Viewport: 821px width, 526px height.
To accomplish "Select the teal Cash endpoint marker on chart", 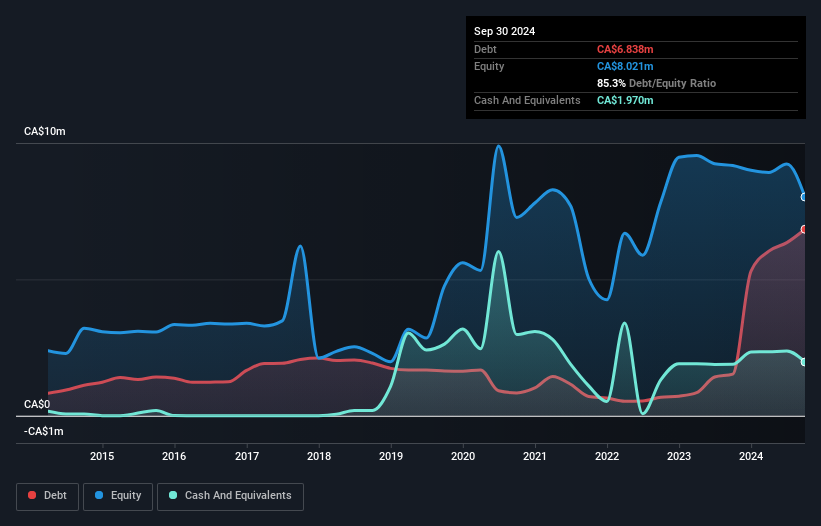I will 804,362.
